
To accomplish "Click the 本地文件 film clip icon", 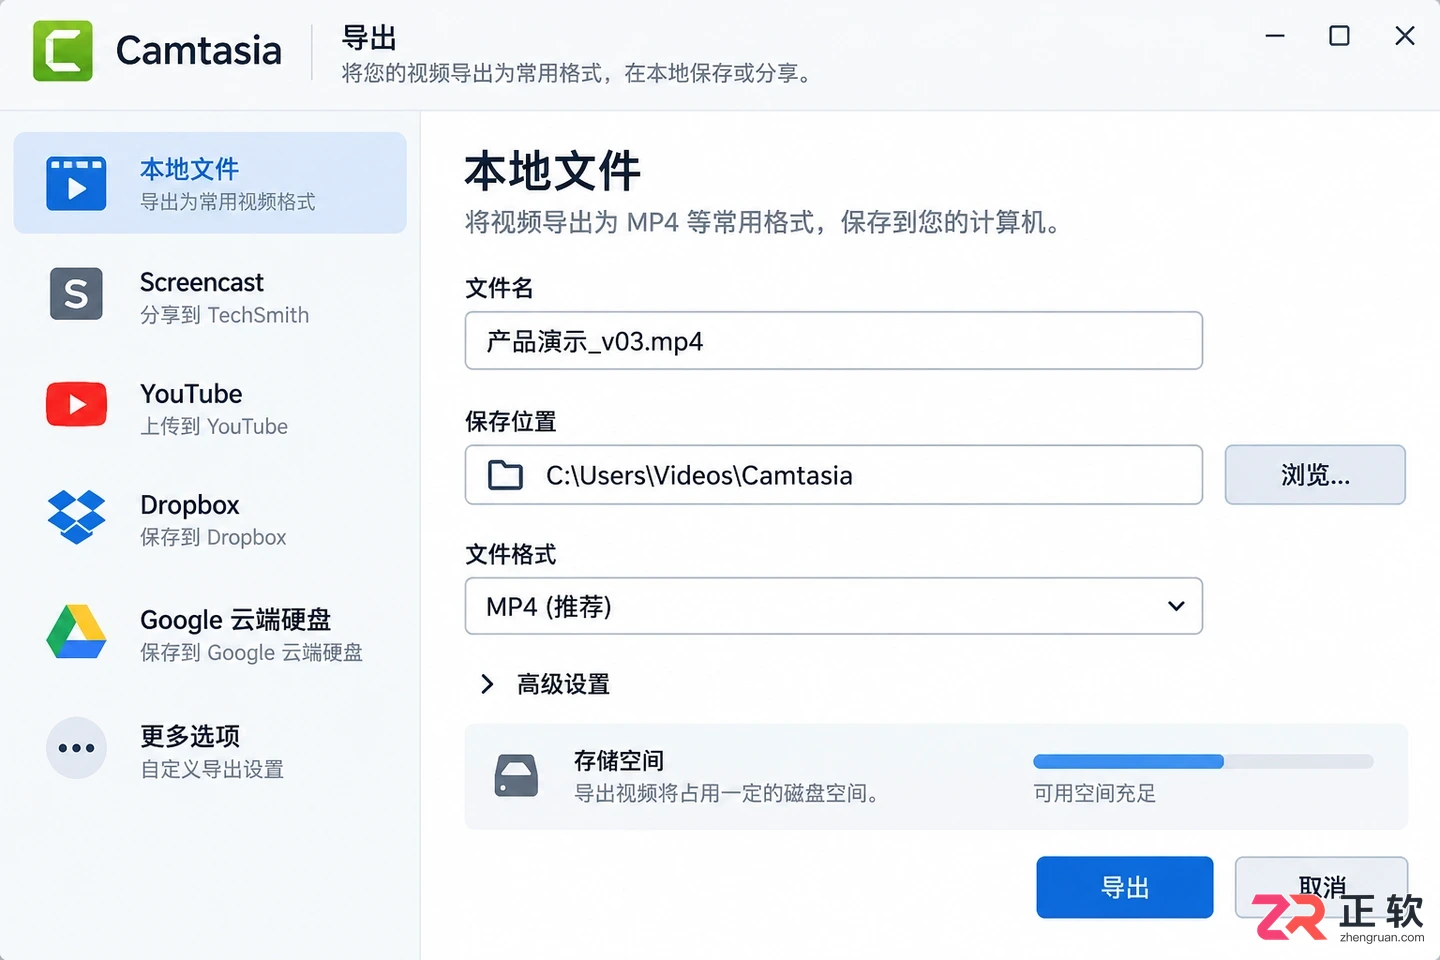I will 76,184.
